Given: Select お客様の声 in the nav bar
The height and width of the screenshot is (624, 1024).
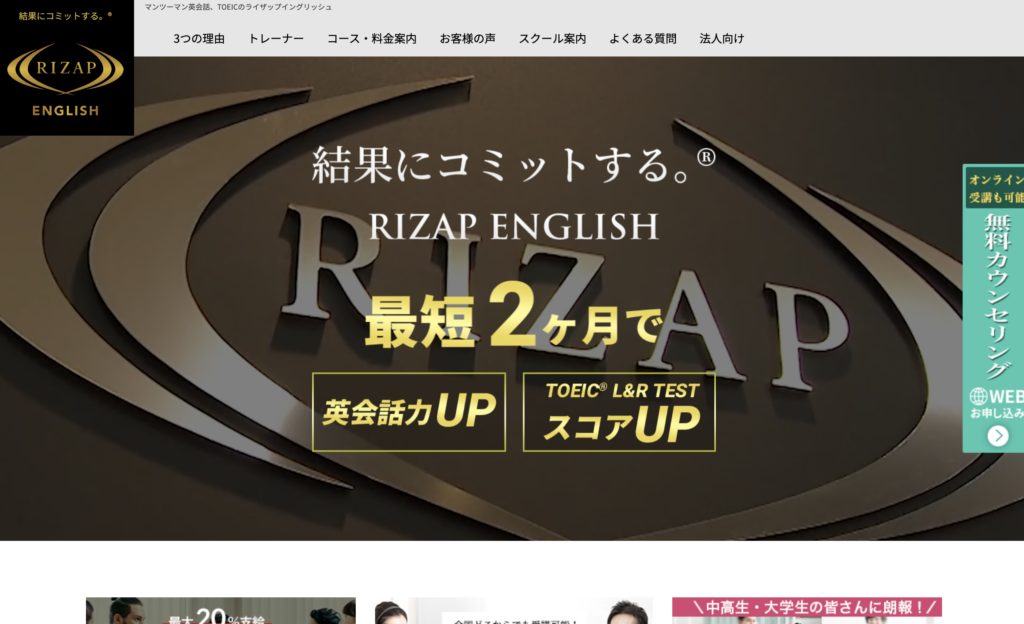Looking at the screenshot, I should [467, 39].
